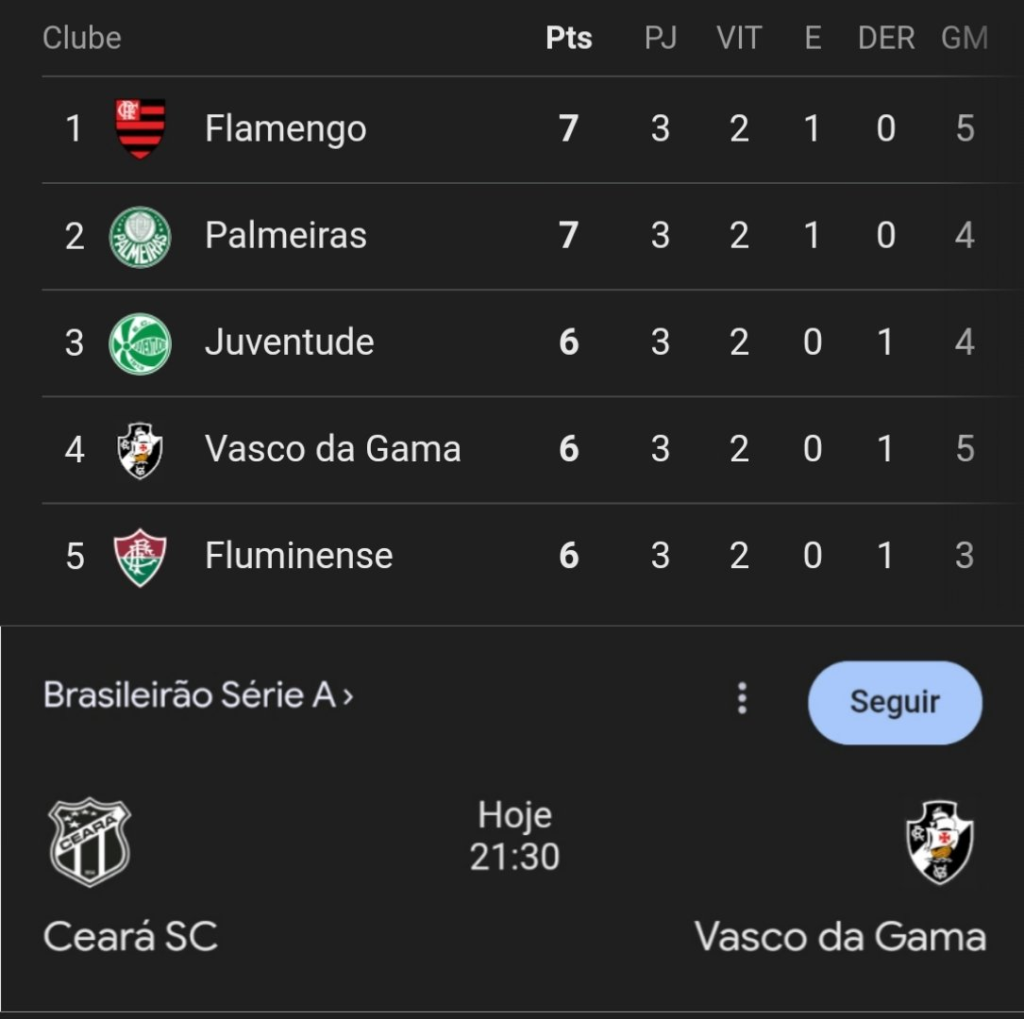Click the Fluminense club crest
The image size is (1024, 1019).
tap(140, 556)
